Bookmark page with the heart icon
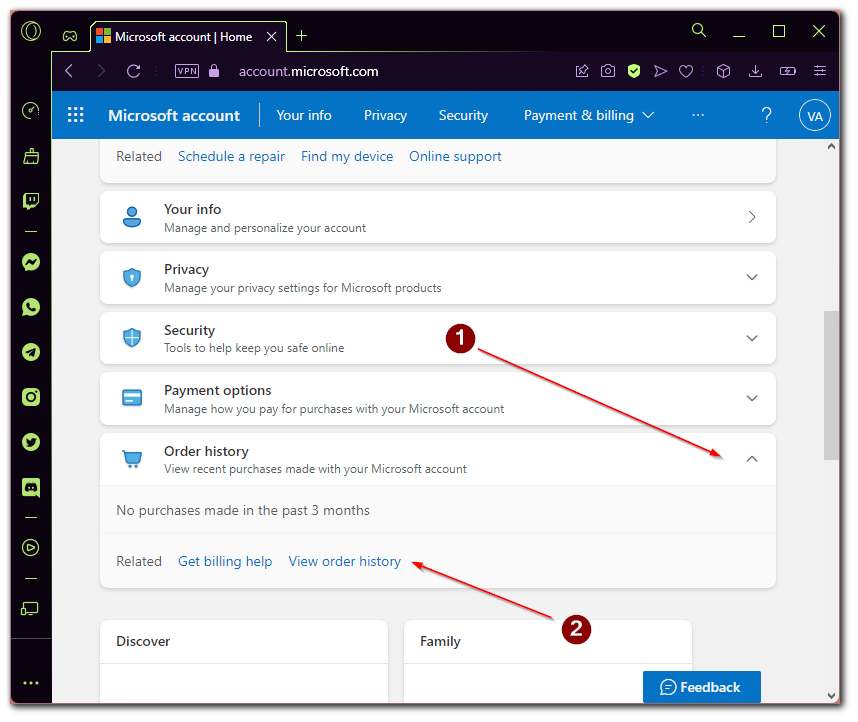 (686, 71)
